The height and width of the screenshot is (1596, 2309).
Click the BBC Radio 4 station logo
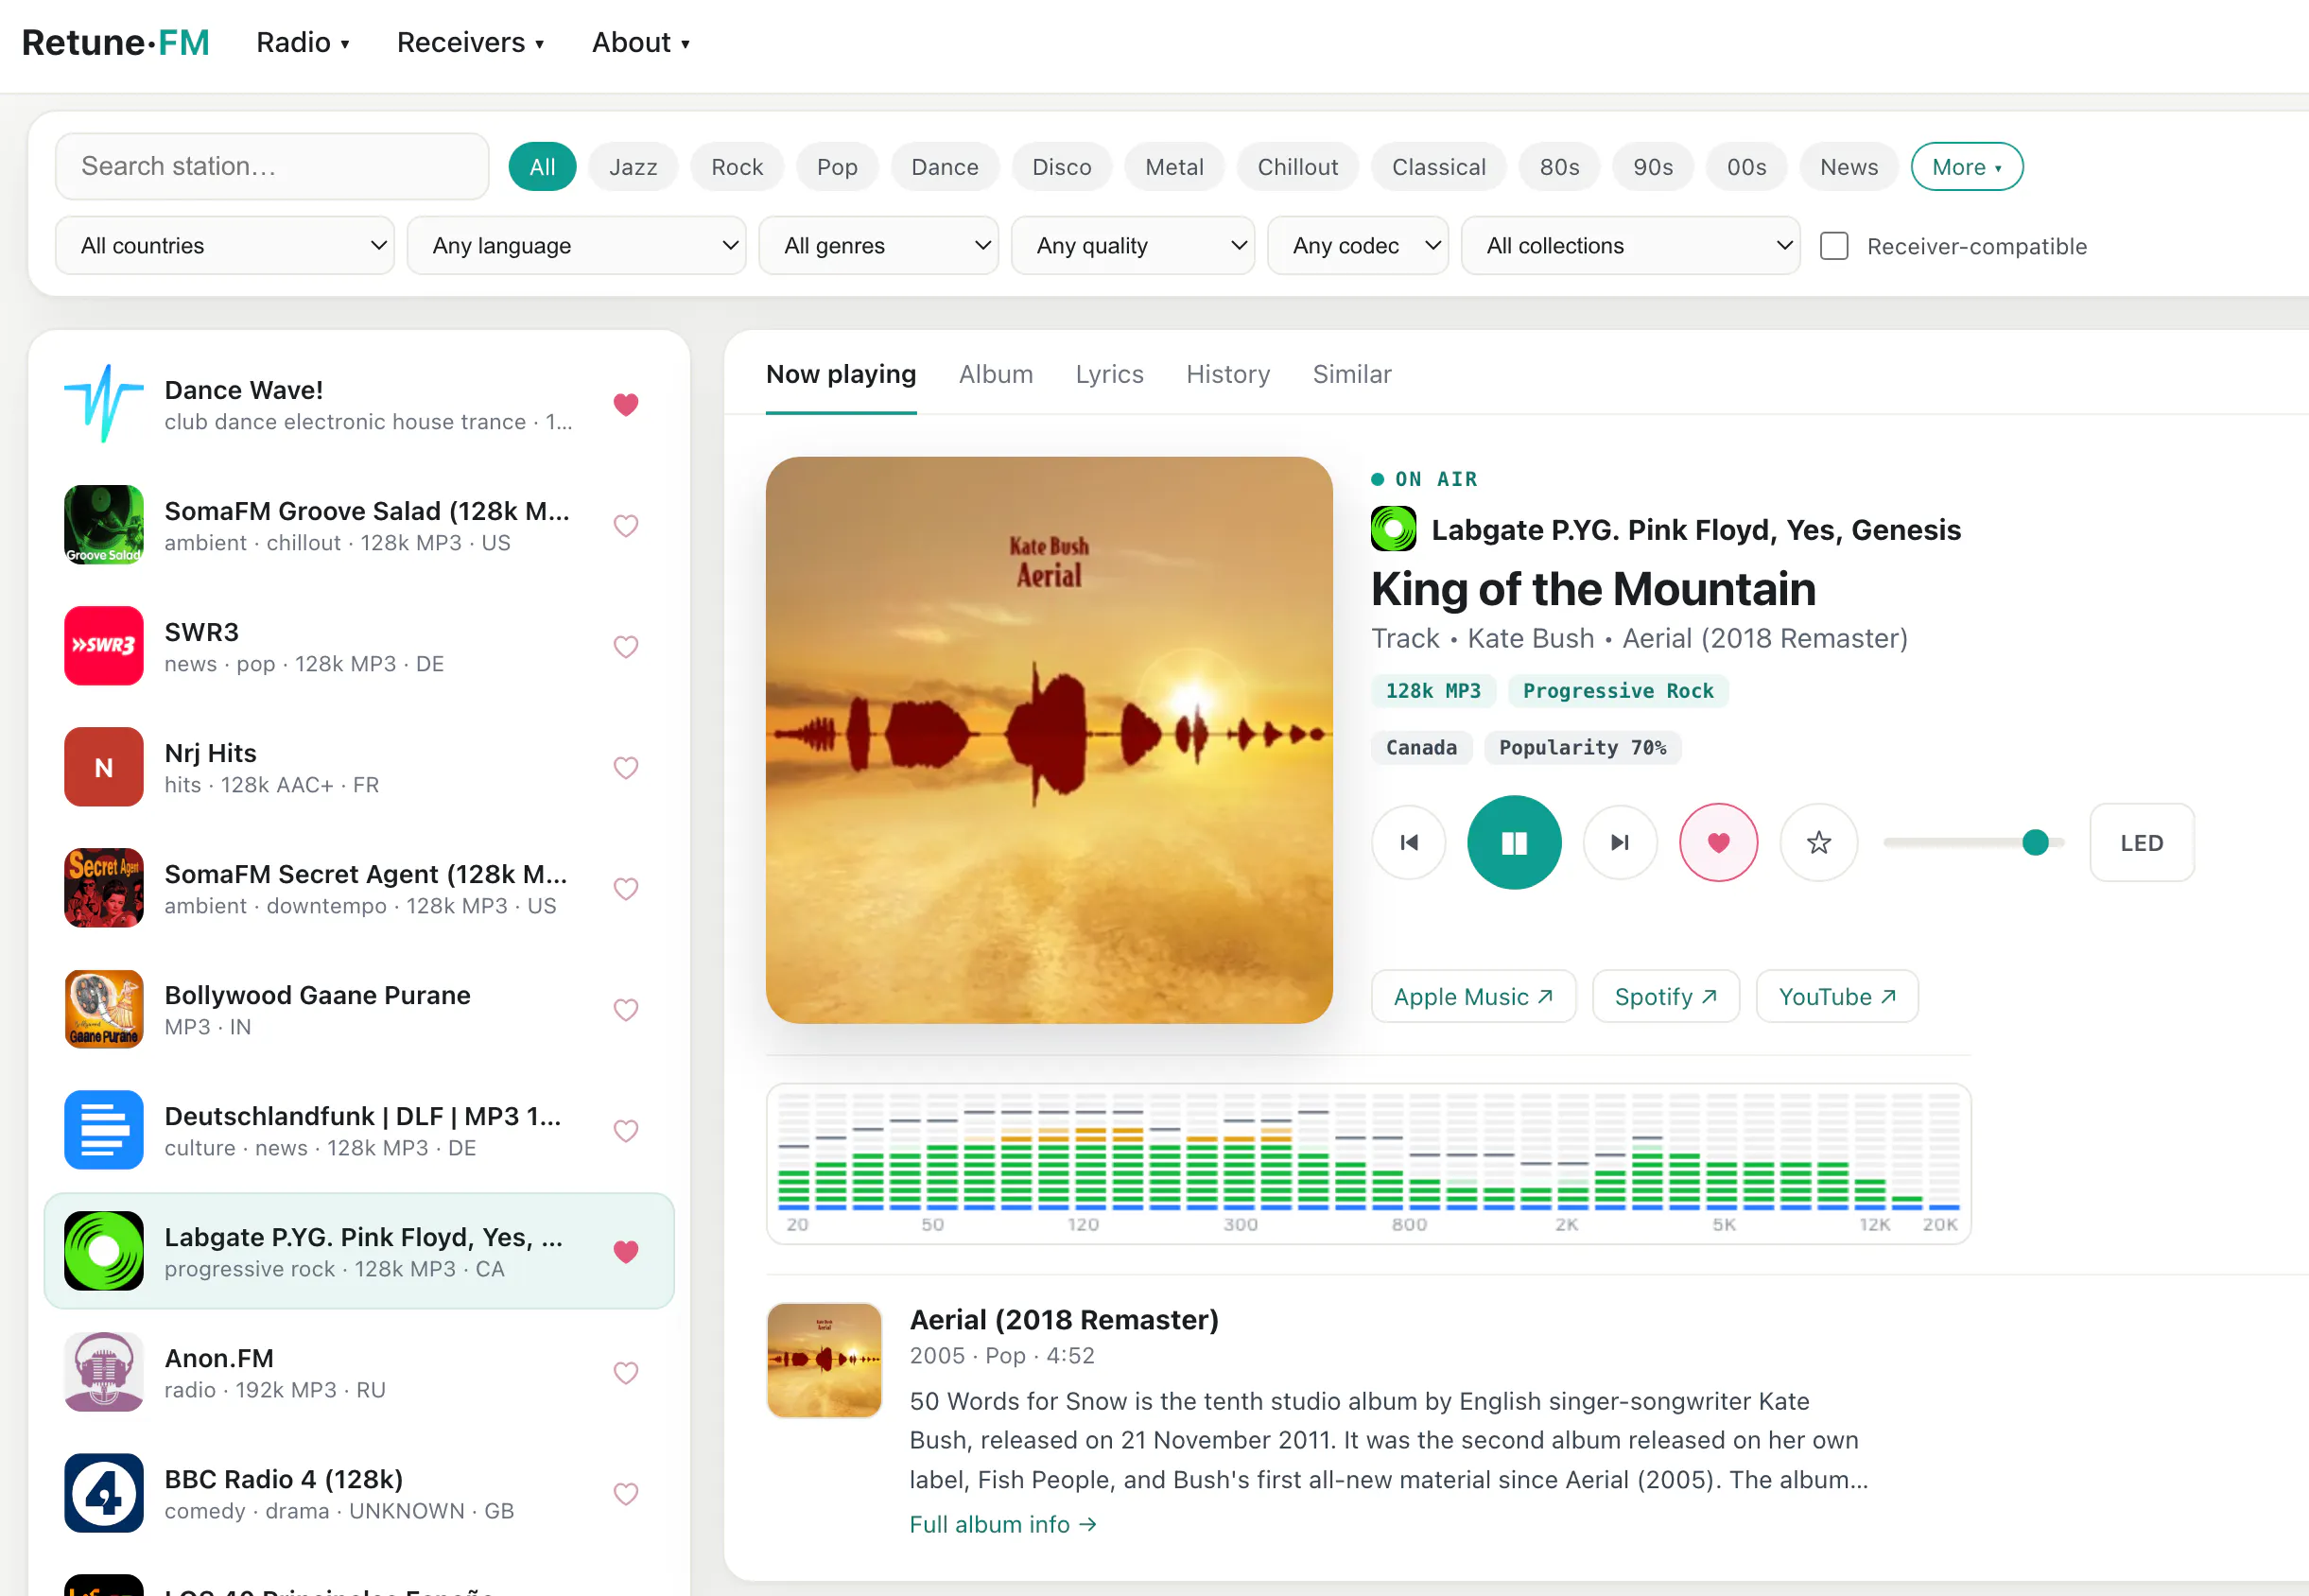pyautogui.click(x=104, y=1493)
